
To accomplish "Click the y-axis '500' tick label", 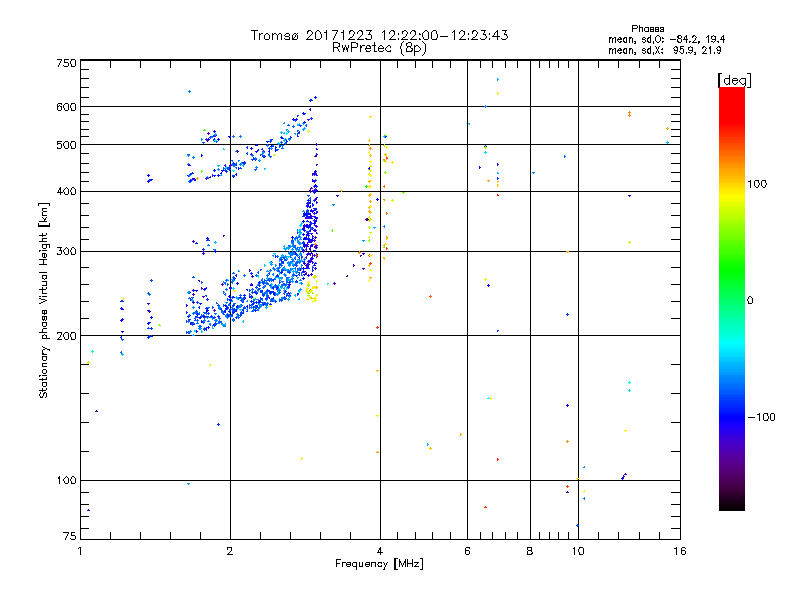I will 66,145.
